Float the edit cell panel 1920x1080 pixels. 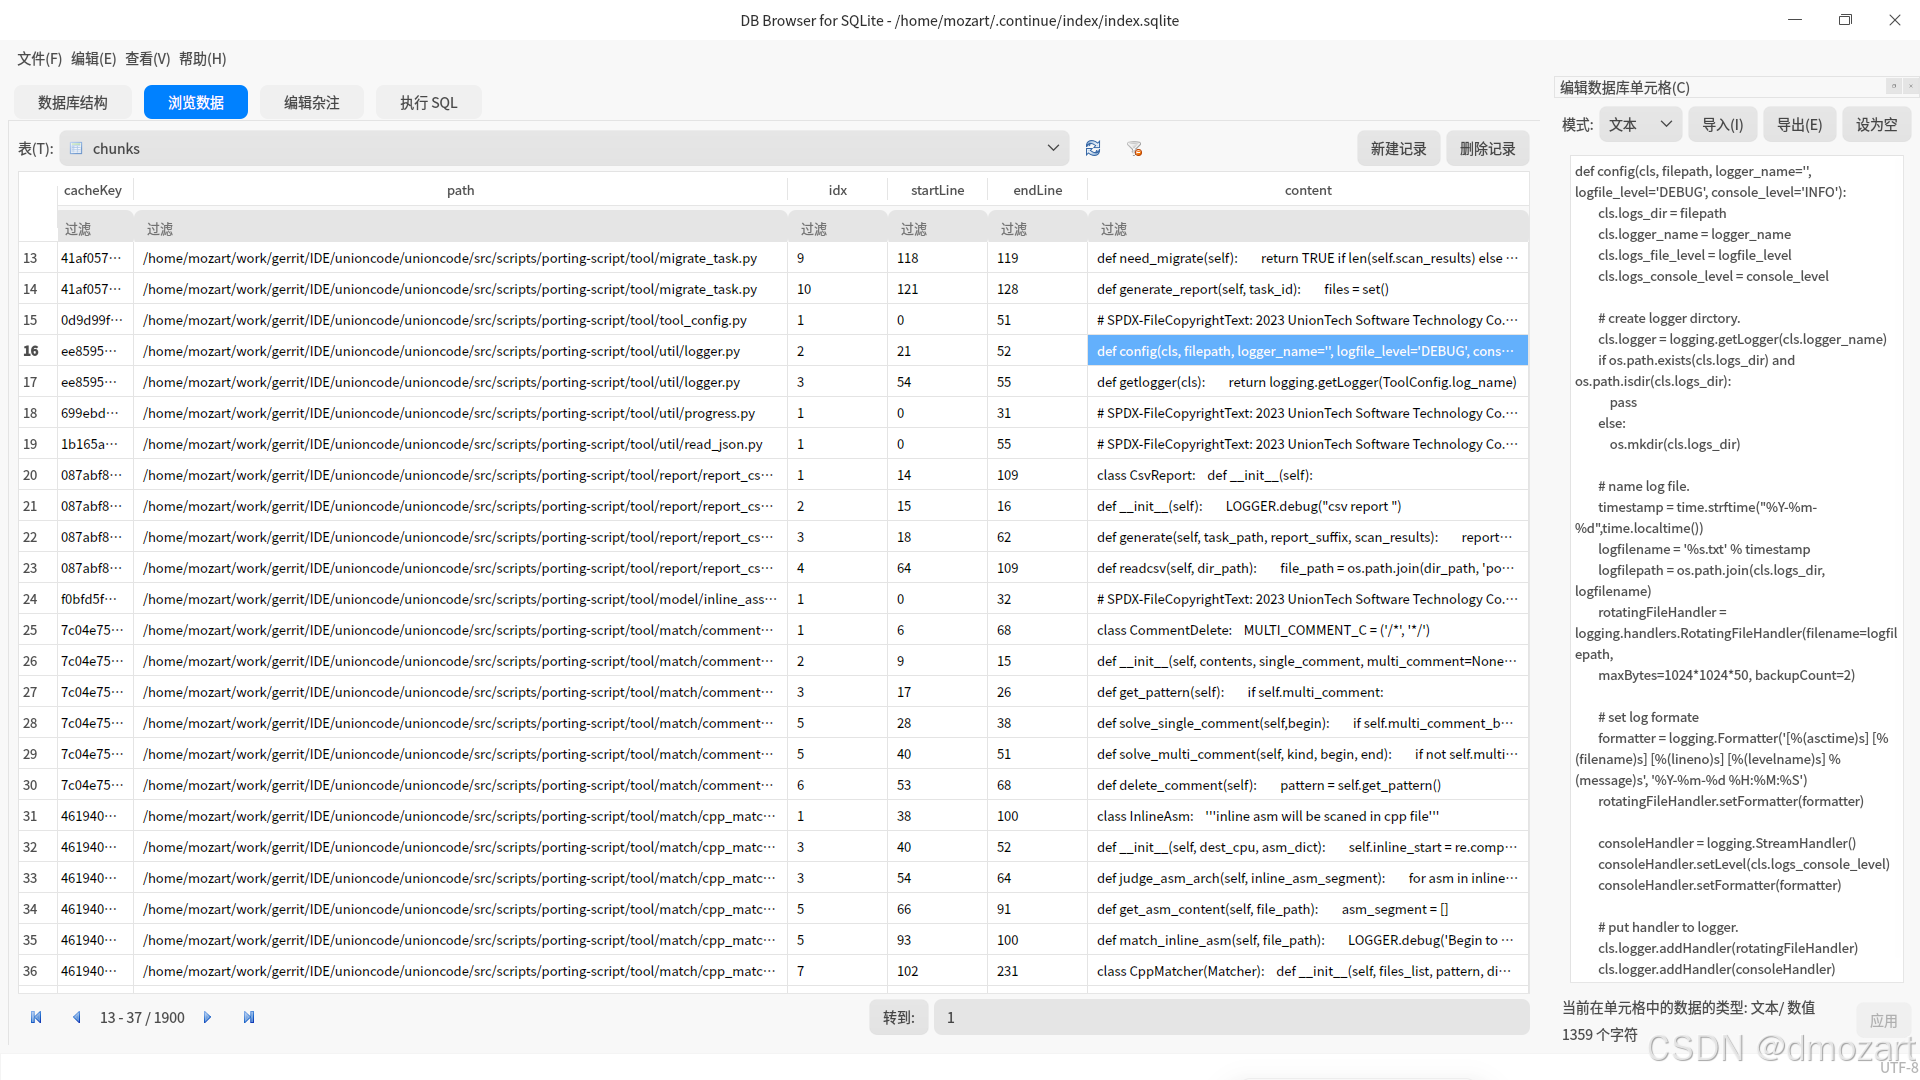coord(1893,86)
